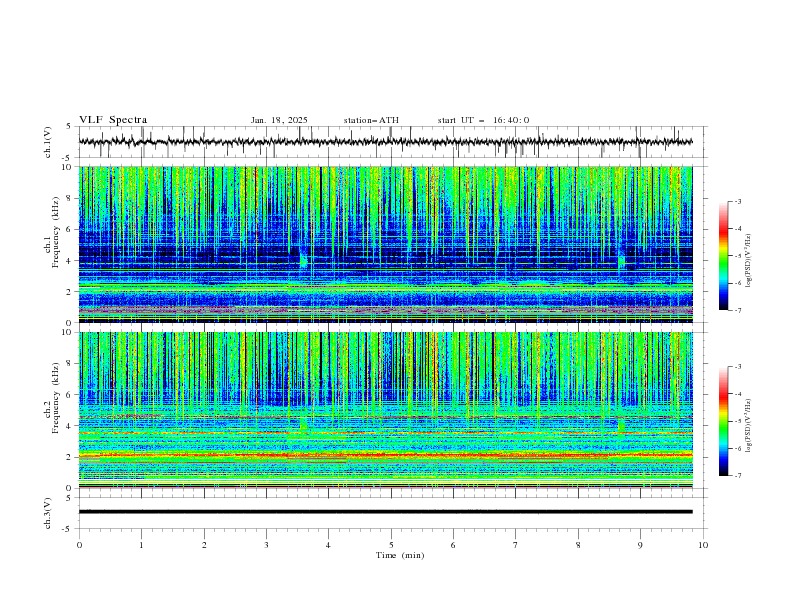Click time axis tick label "3"
This screenshot has width=792, height=612.
(266, 545)
